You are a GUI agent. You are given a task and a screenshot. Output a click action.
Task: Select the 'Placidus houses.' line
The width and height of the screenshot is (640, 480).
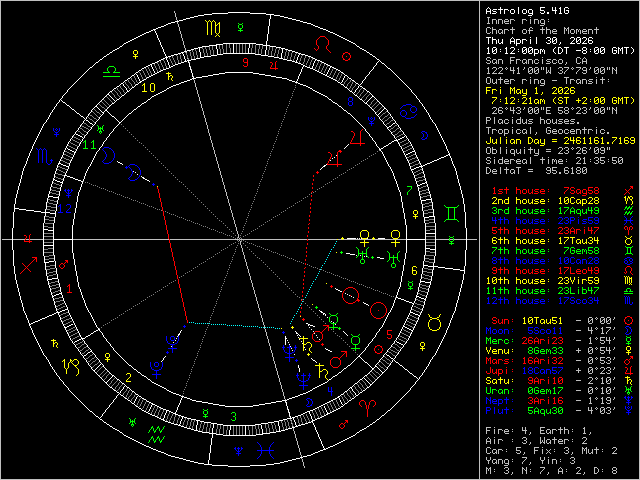[533, 121]
